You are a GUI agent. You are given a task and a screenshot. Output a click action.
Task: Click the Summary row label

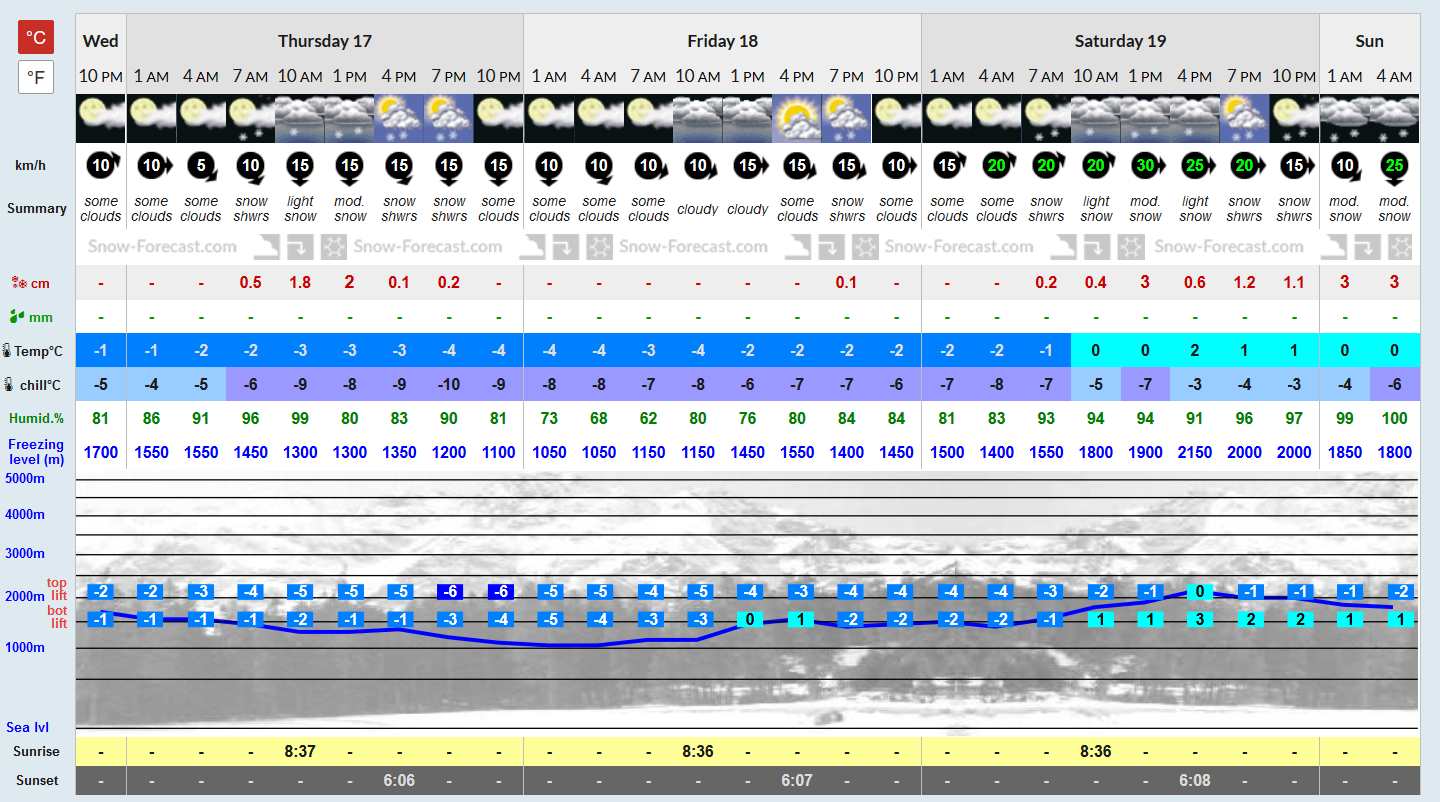(37, 208)
